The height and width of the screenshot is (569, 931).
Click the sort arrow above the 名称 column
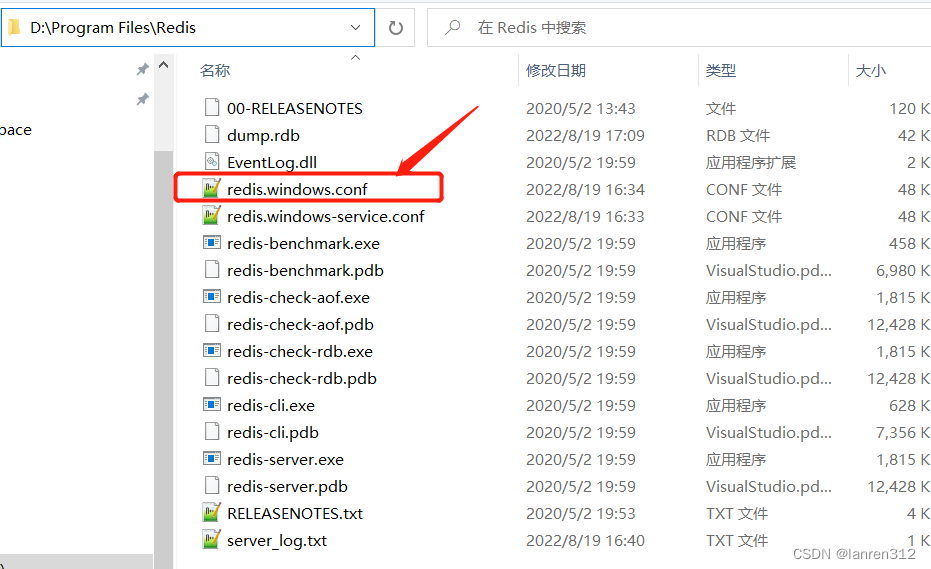tap(355, 58)
